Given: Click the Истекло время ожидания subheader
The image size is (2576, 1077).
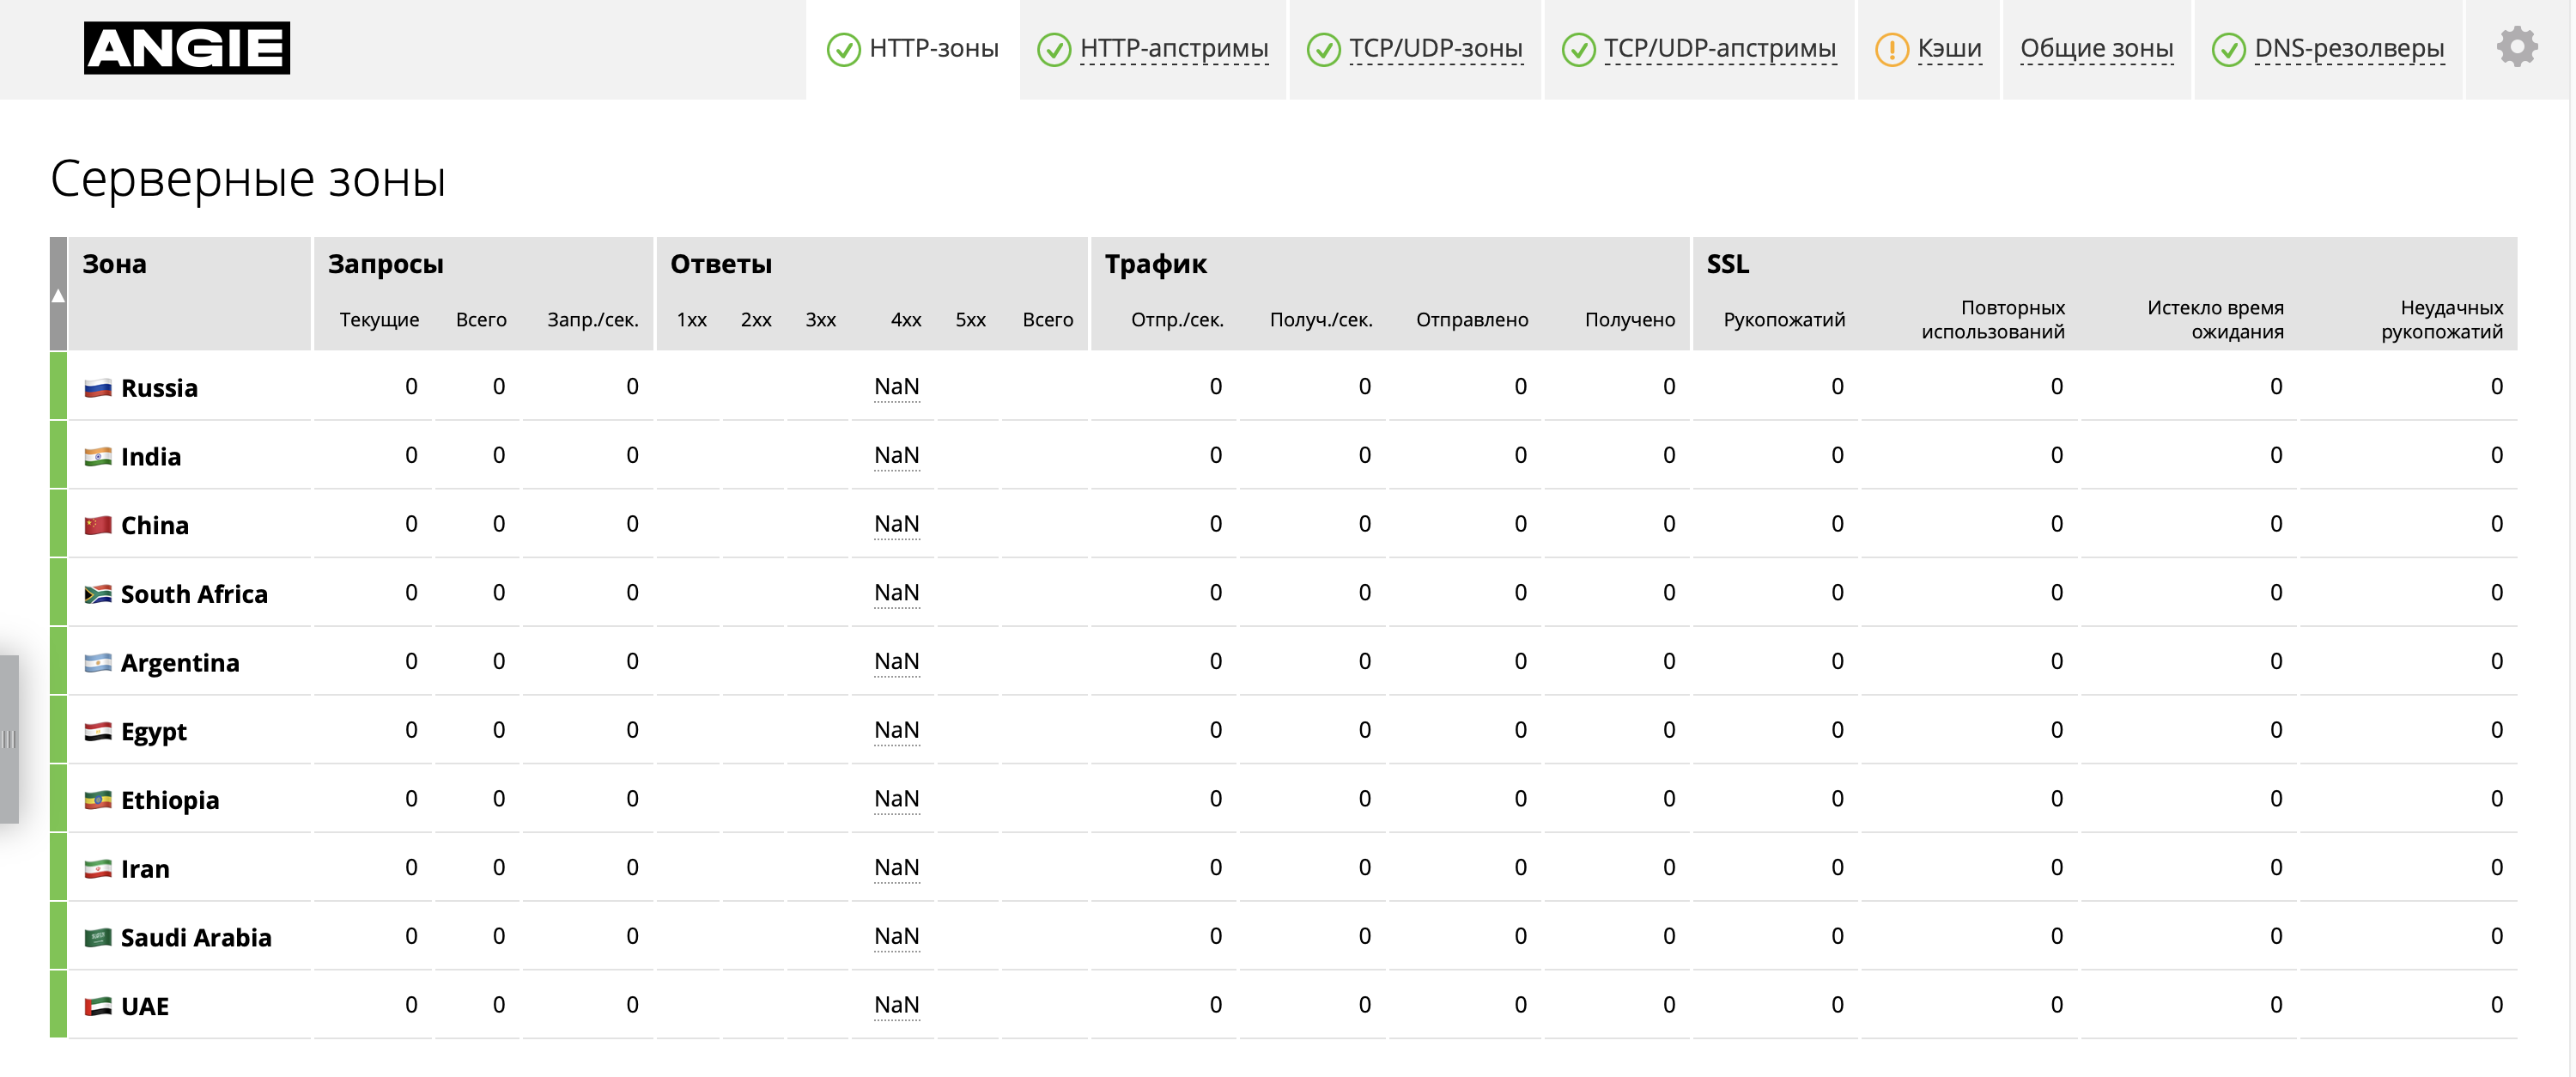Looking at the screenshot, I should click(x=2215, y=320).
